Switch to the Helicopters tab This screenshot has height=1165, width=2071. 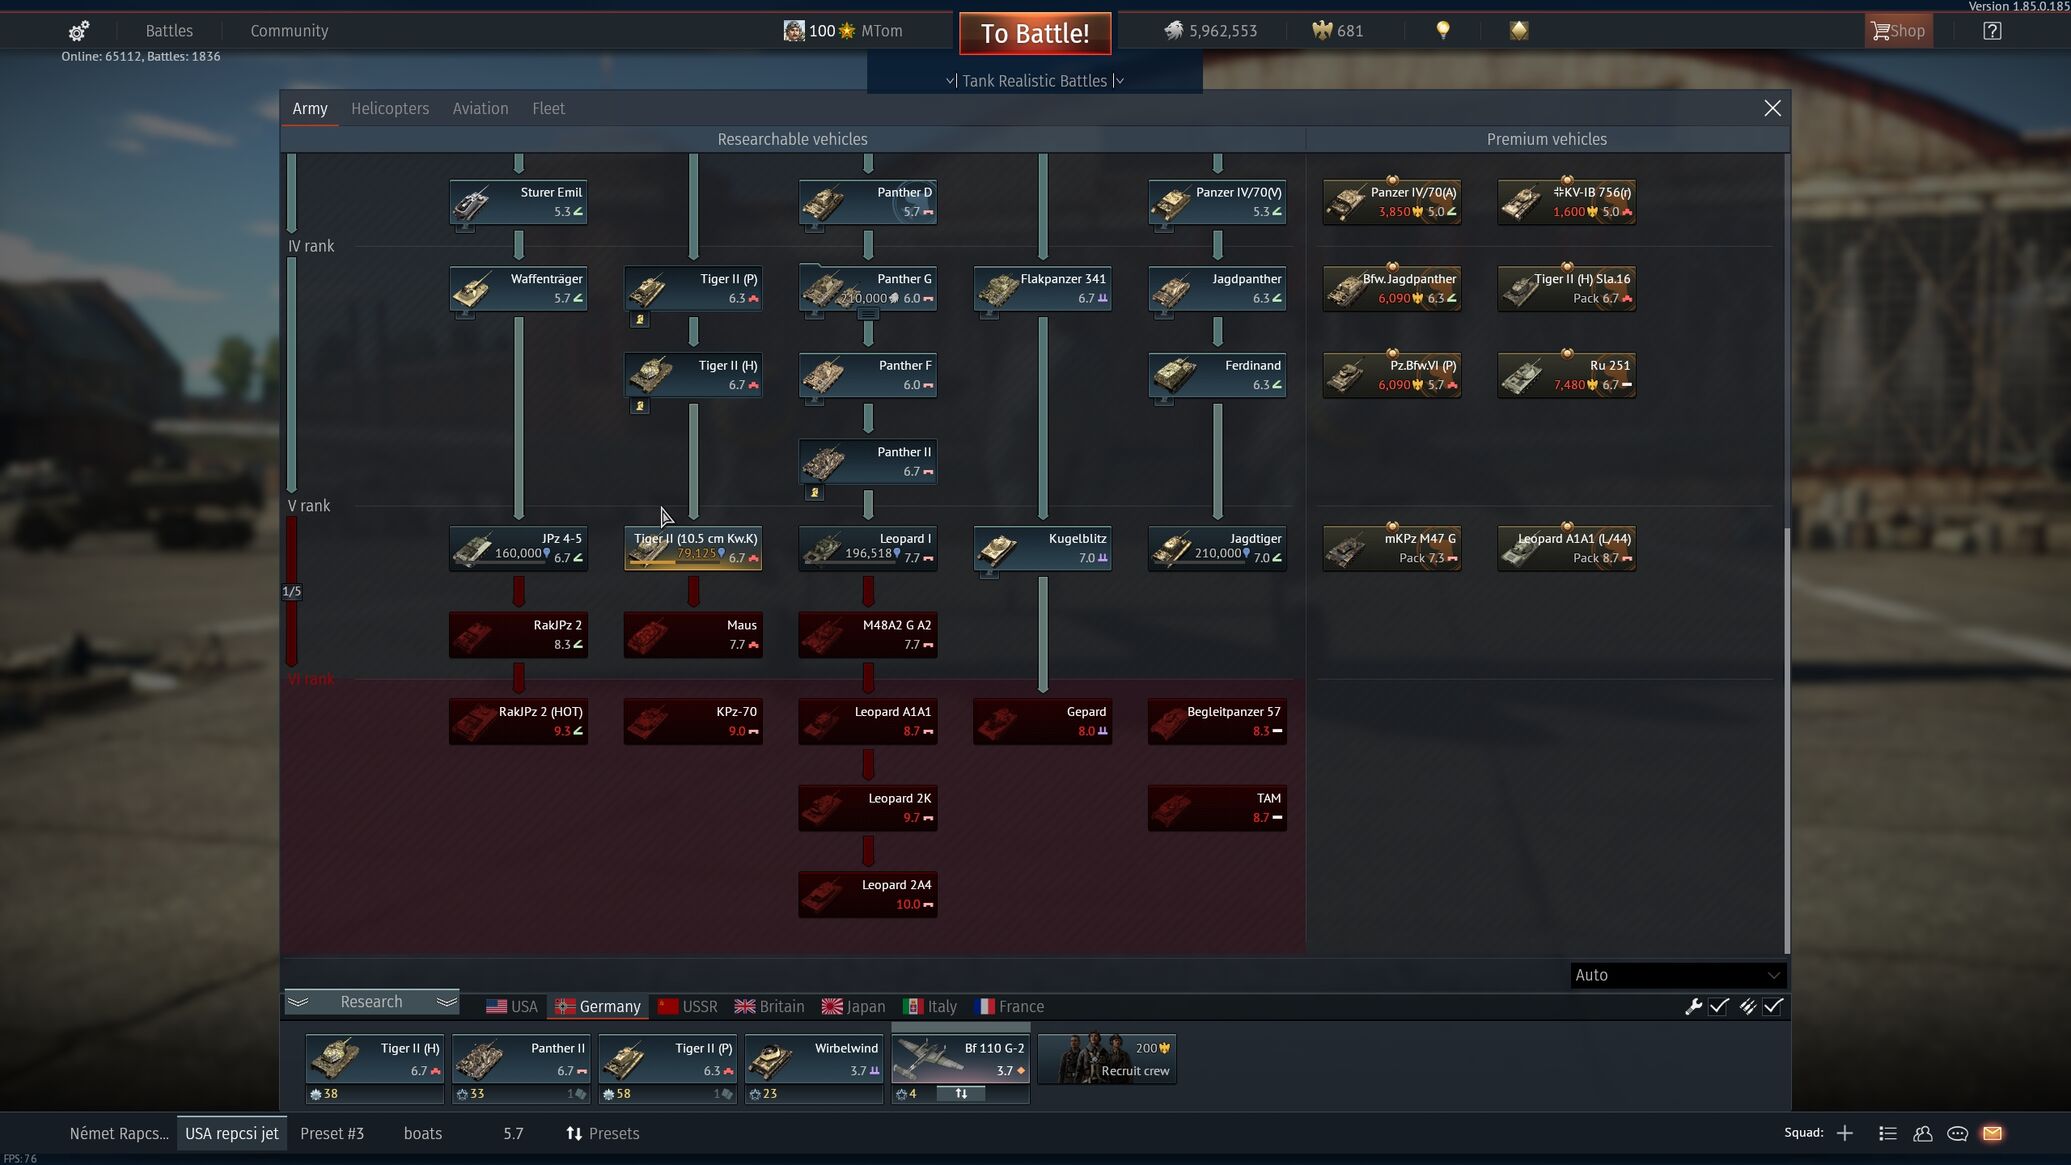click(390, 109)
